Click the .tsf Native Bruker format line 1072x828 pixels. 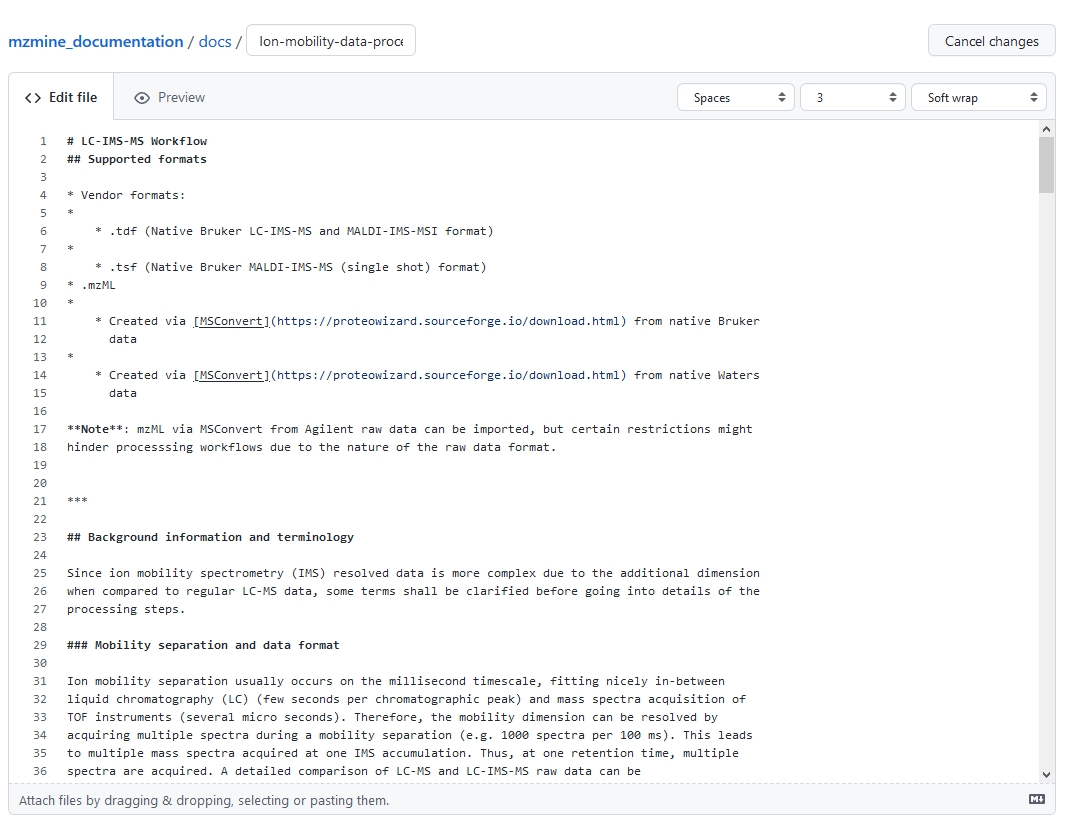click(291, 267)
